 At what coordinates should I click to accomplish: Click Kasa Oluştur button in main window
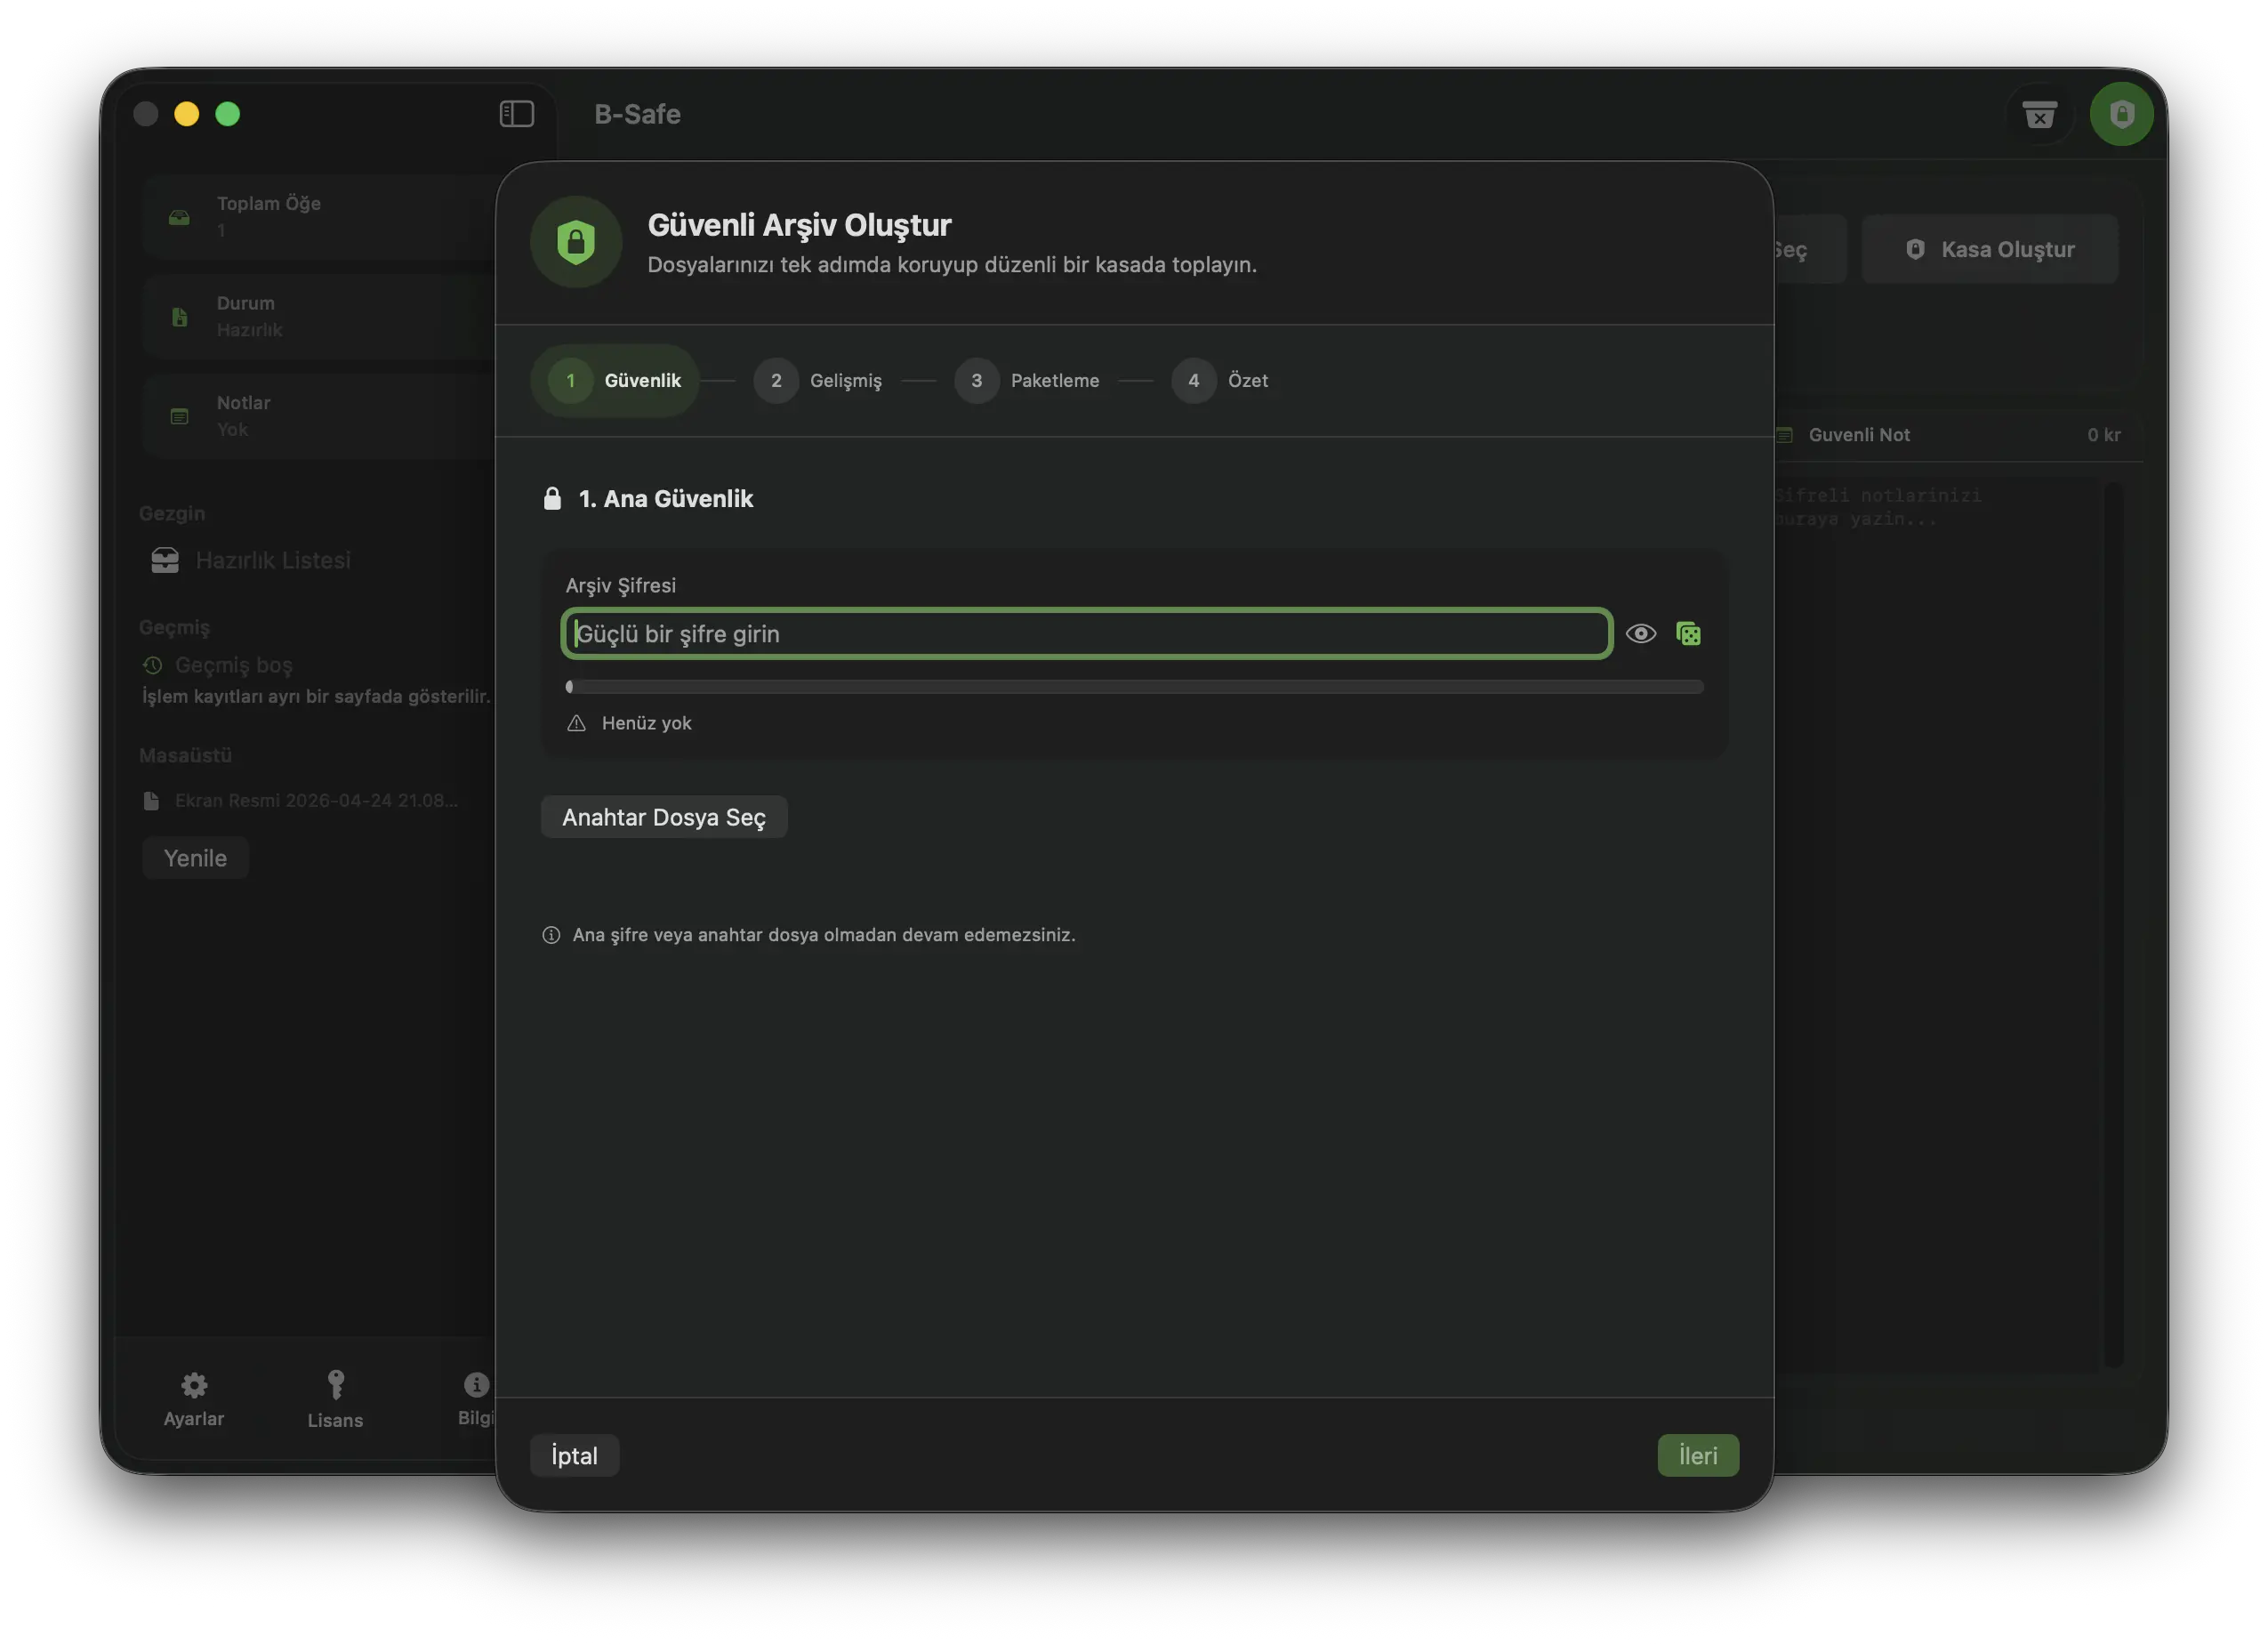point(1989,249)
